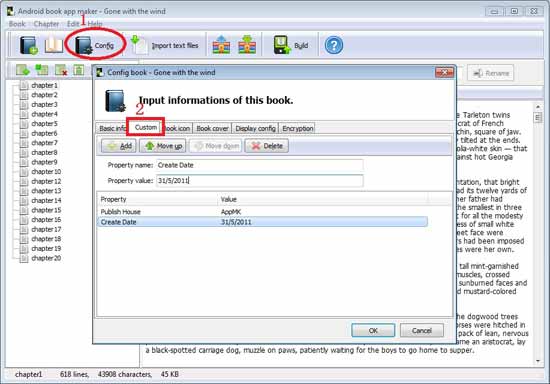Select chapter19 in the chapter tree

click(46, 248)
